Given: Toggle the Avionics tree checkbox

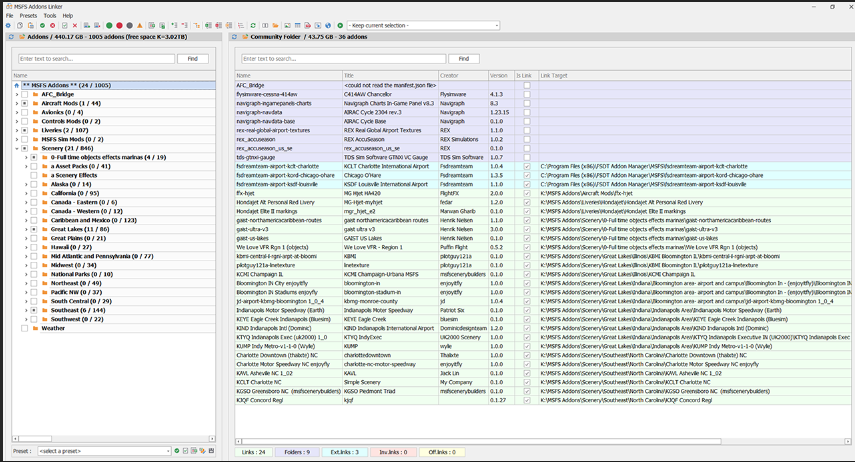Looking at the screenshot, I should [x=25, y=112].
